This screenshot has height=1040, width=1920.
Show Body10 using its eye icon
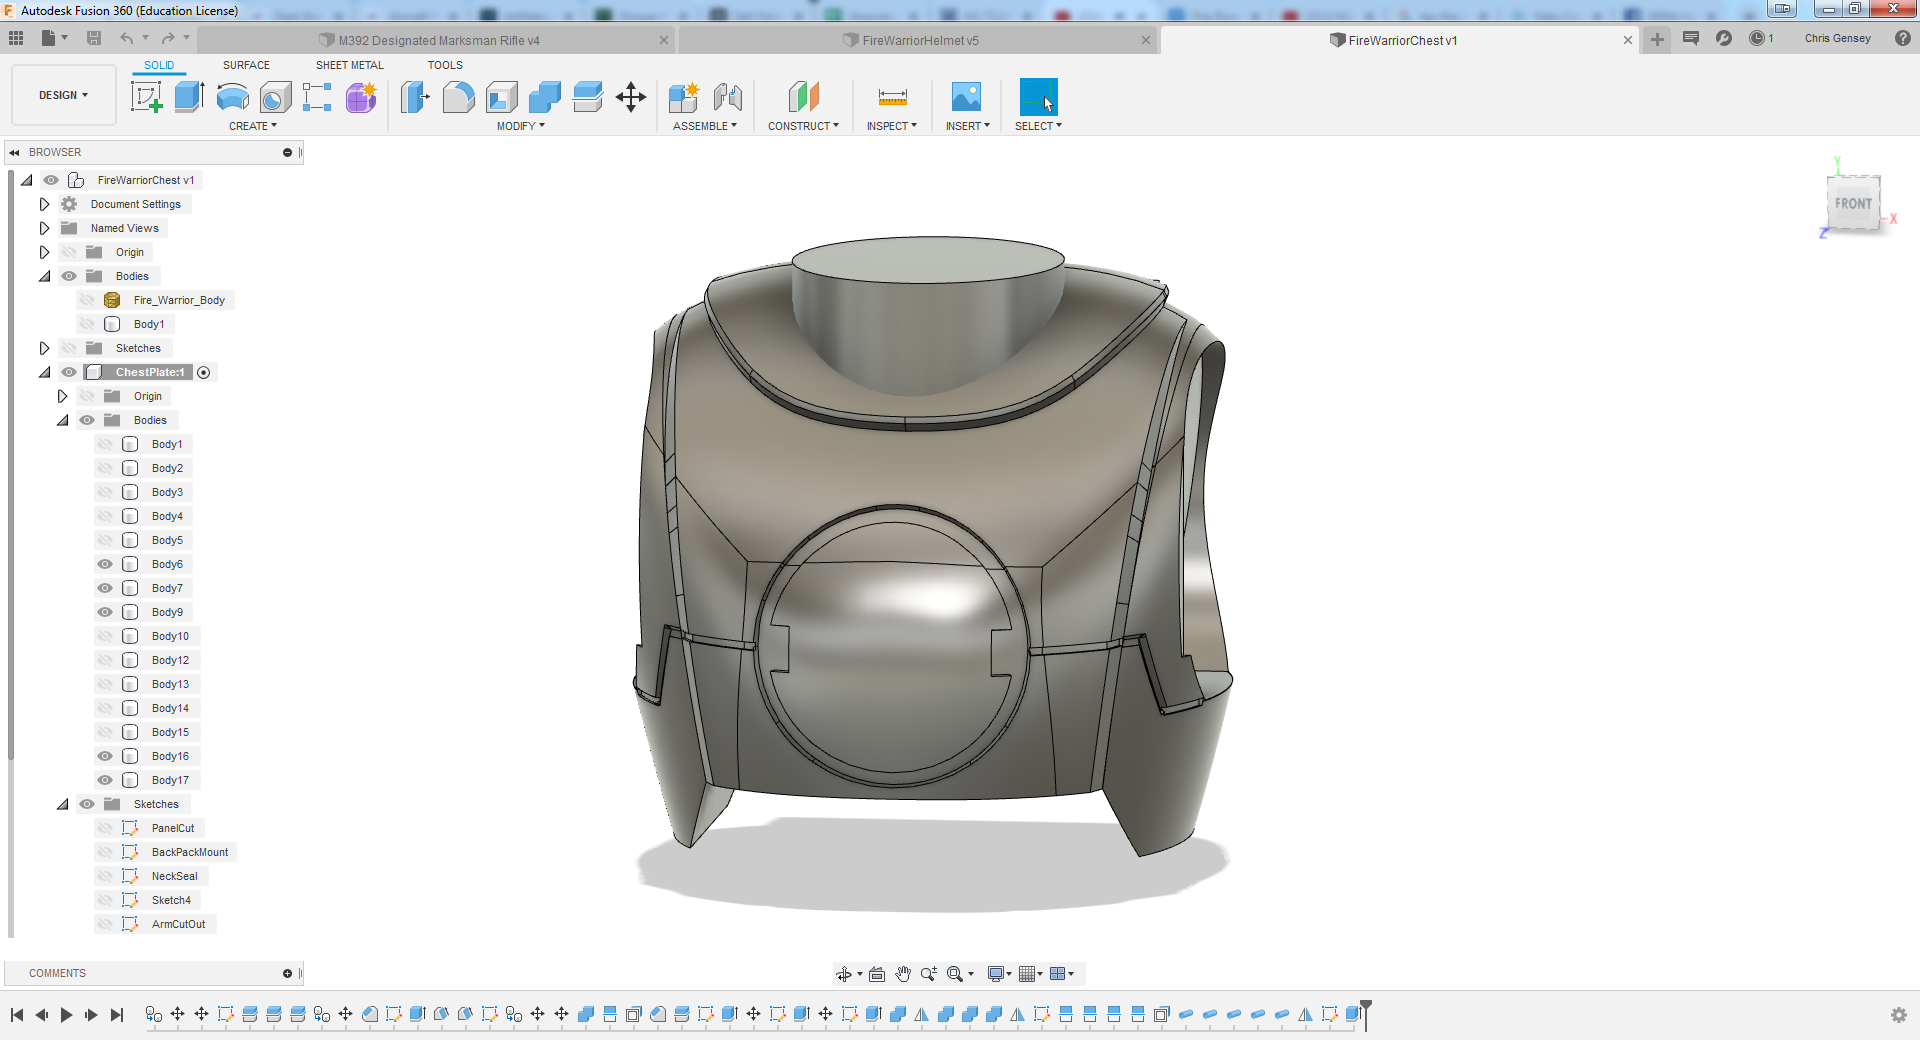point(105,636)
